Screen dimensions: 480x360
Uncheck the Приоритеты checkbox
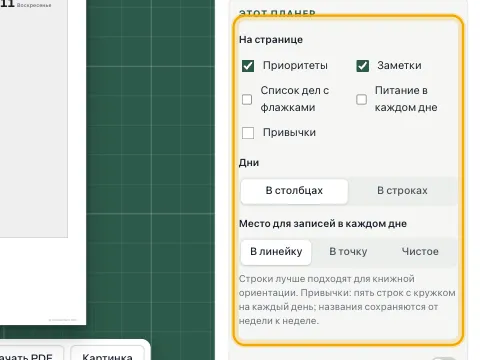coord(248,66)
